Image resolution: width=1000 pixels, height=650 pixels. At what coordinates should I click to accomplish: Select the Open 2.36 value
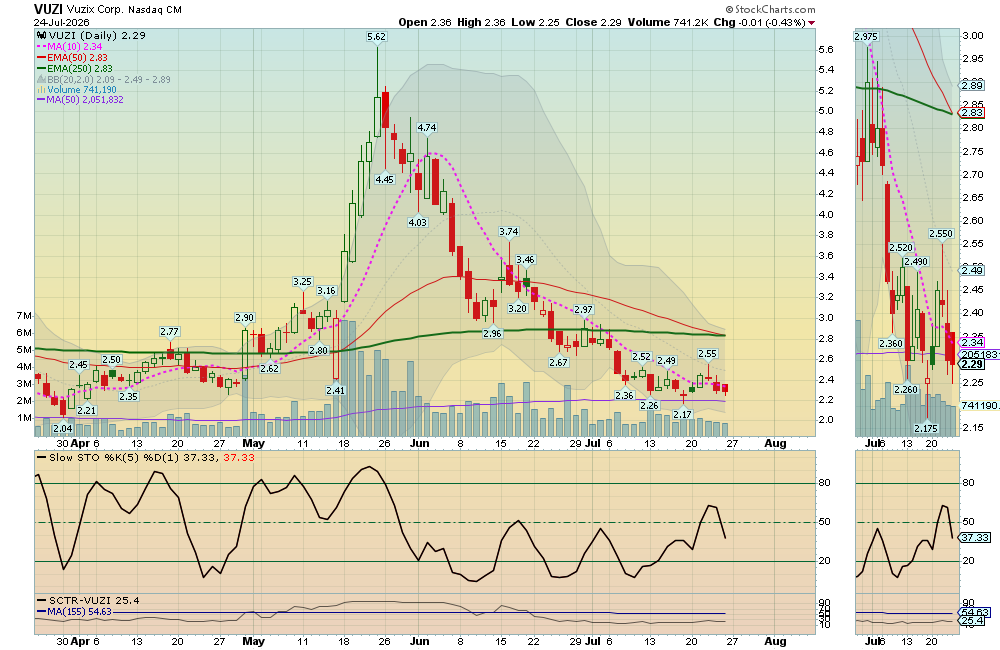[x=425, y=22]
